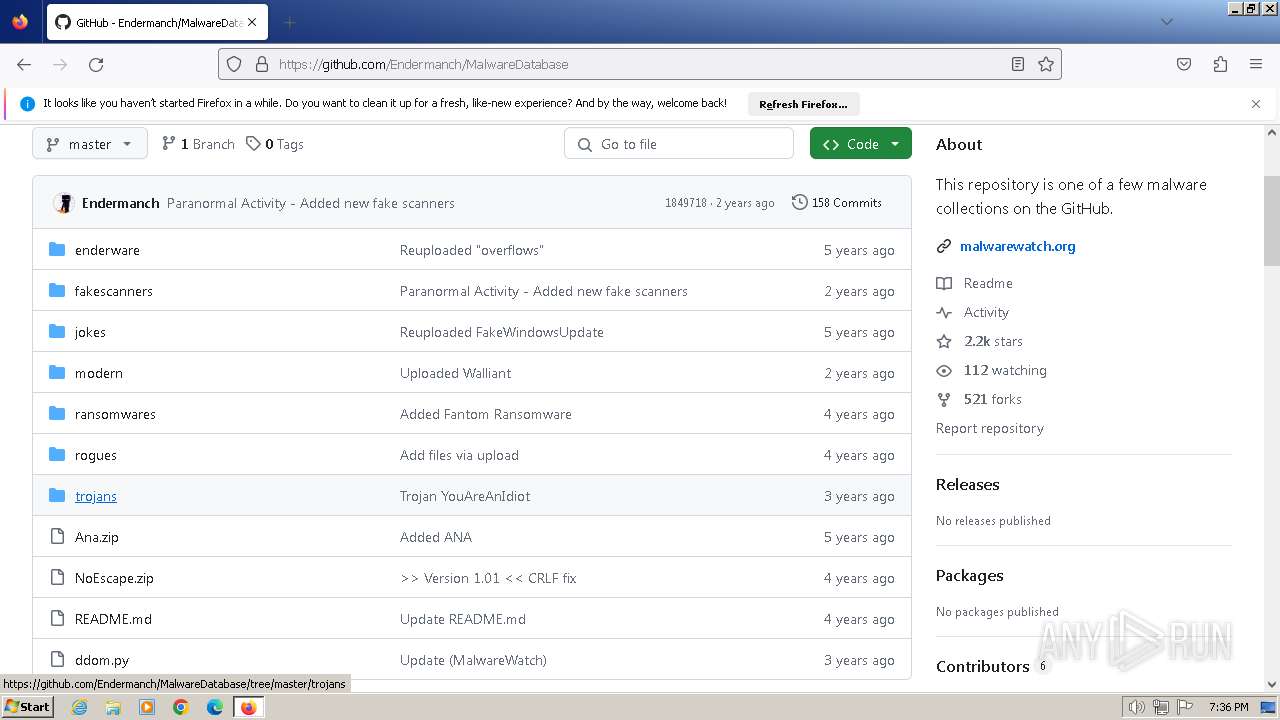
Task: View the 0 Tags link
Action: (275, 144)
